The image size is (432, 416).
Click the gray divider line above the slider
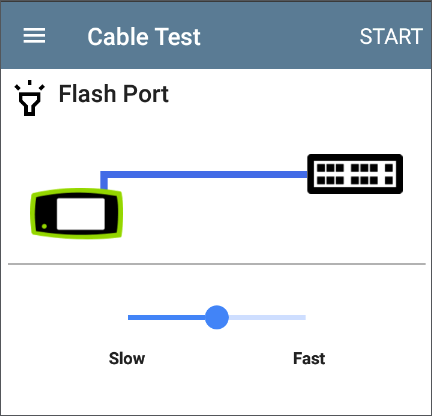point(217,264)
